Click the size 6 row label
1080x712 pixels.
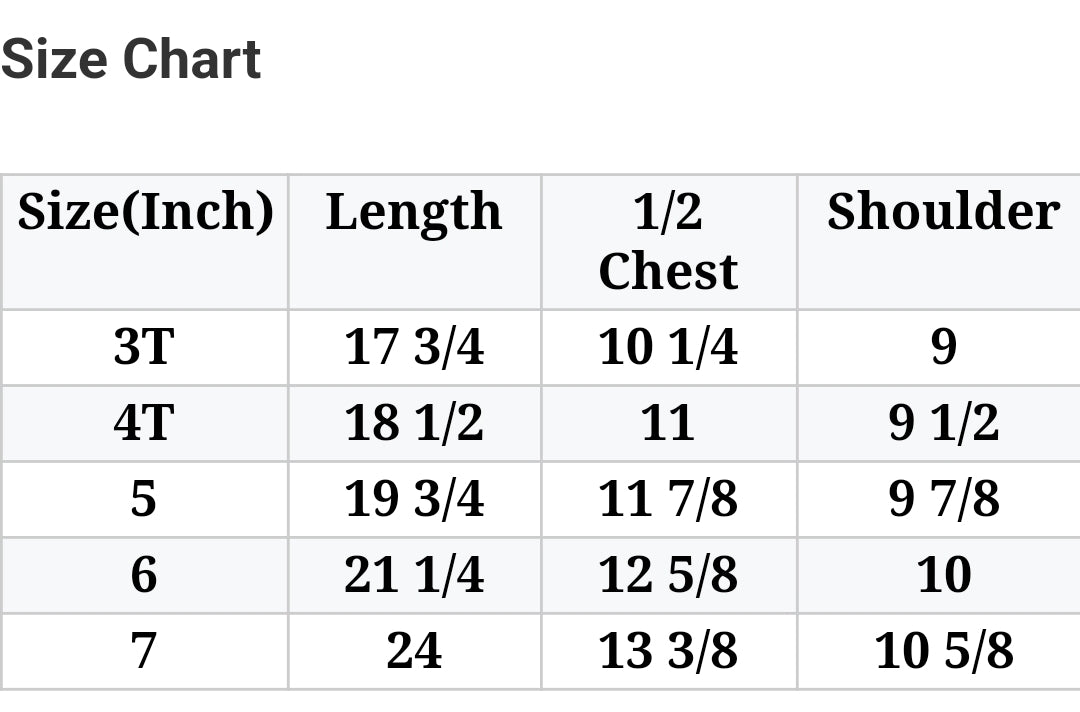pos(144,575)
